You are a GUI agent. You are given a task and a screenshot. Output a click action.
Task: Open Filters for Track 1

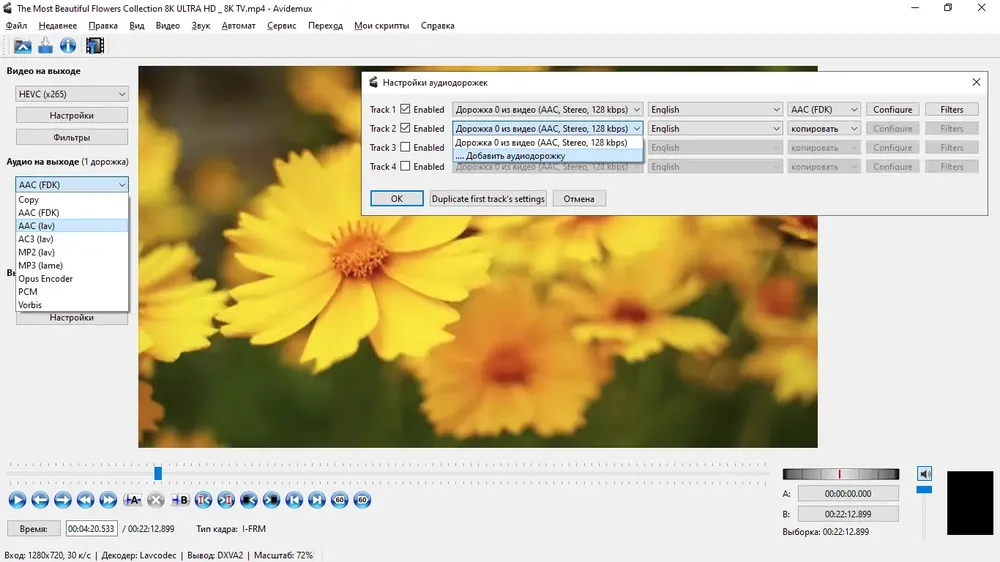952,110
